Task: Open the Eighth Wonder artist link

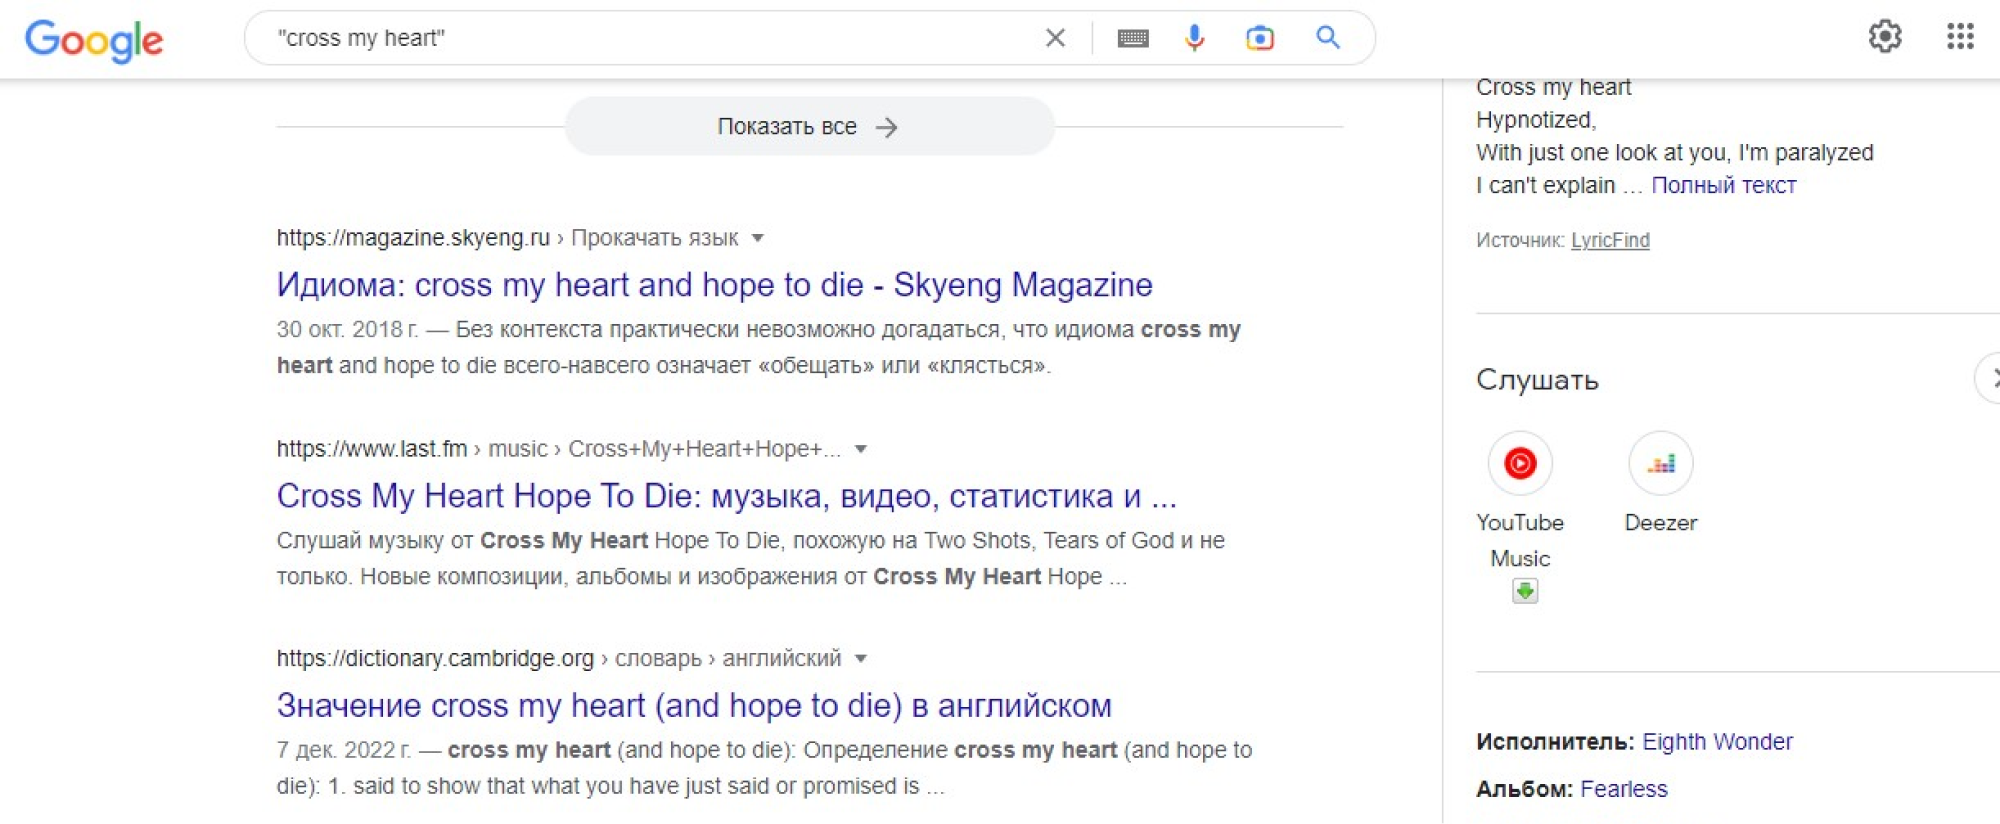Action: point(1717,742)
